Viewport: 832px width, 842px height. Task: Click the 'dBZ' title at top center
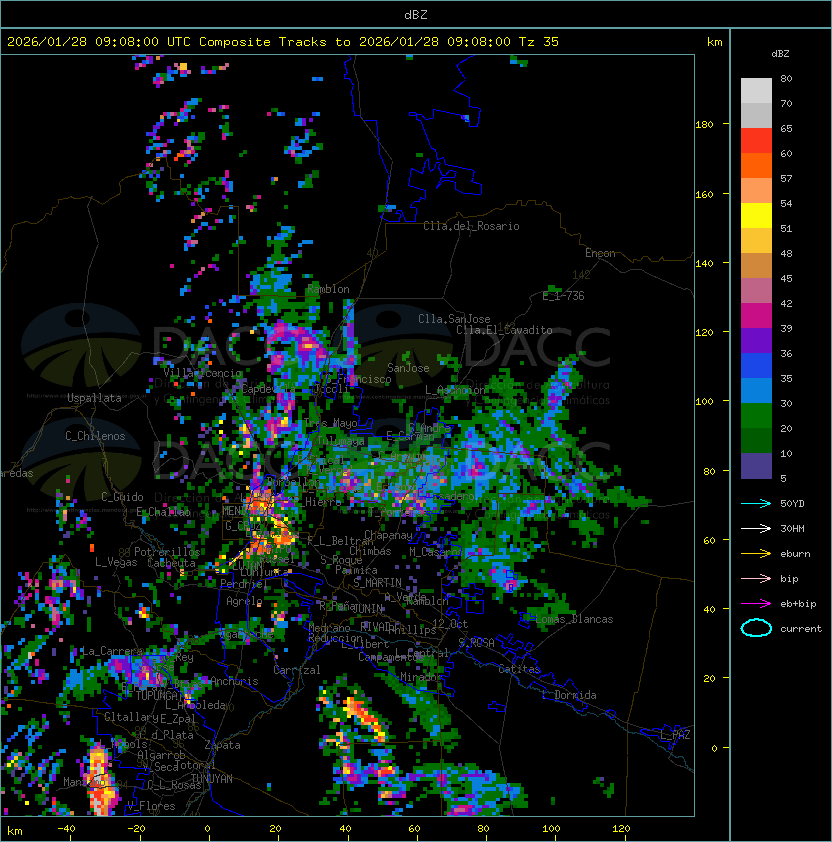coord(416,14)
